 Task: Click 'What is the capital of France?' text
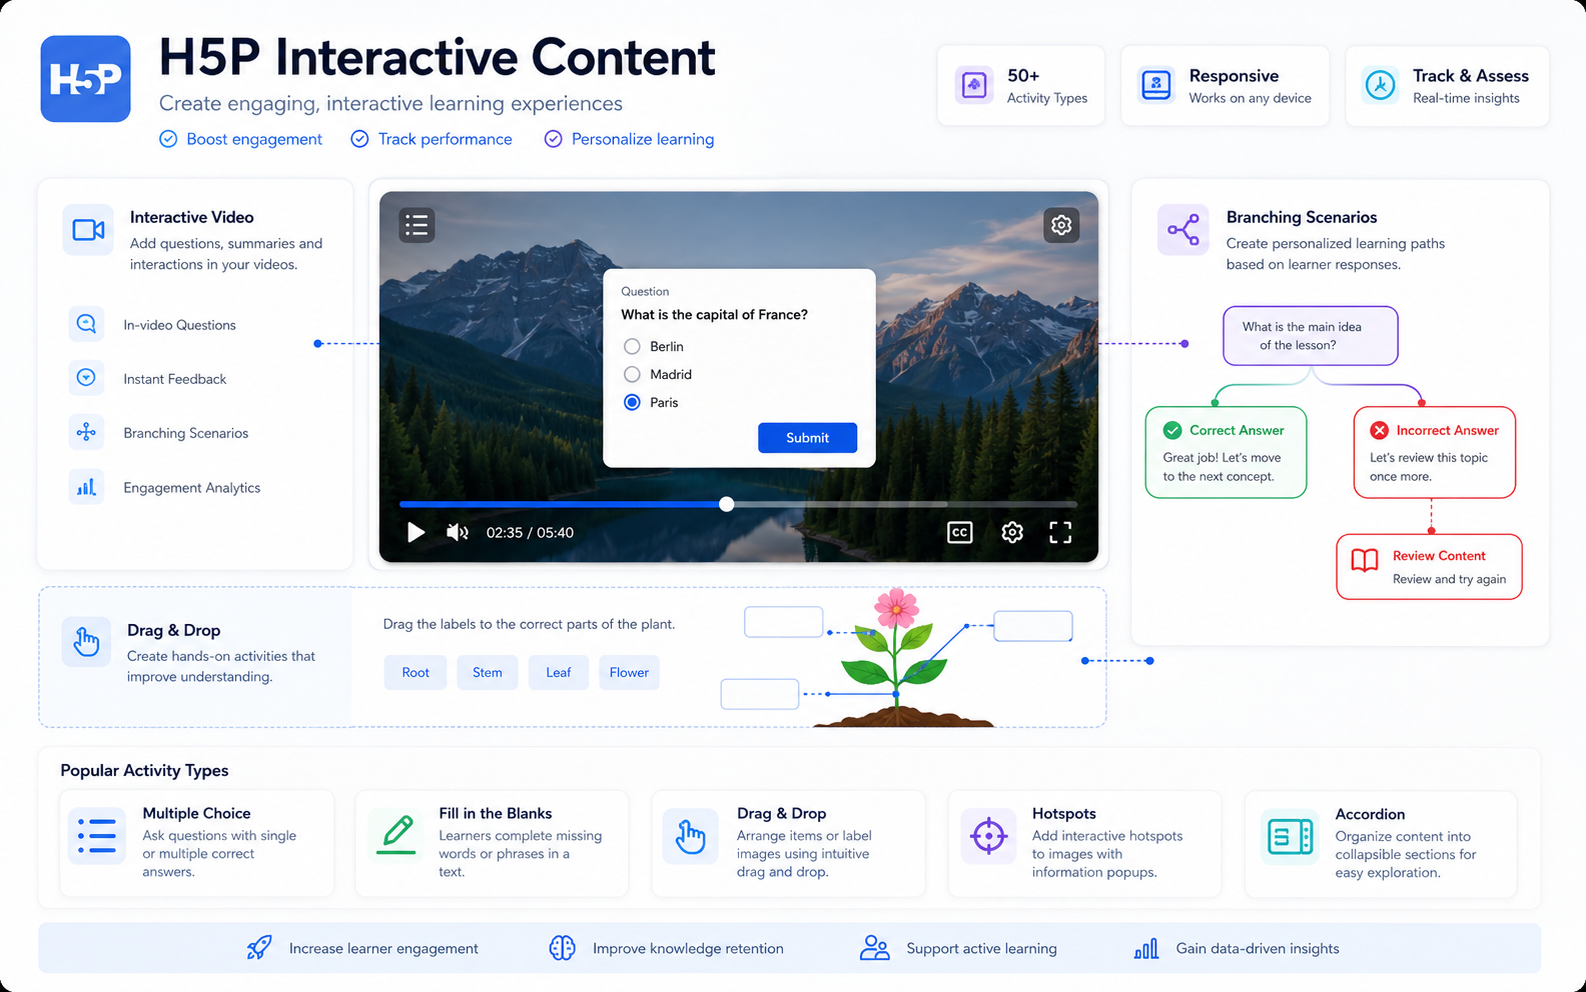(714, 314)
